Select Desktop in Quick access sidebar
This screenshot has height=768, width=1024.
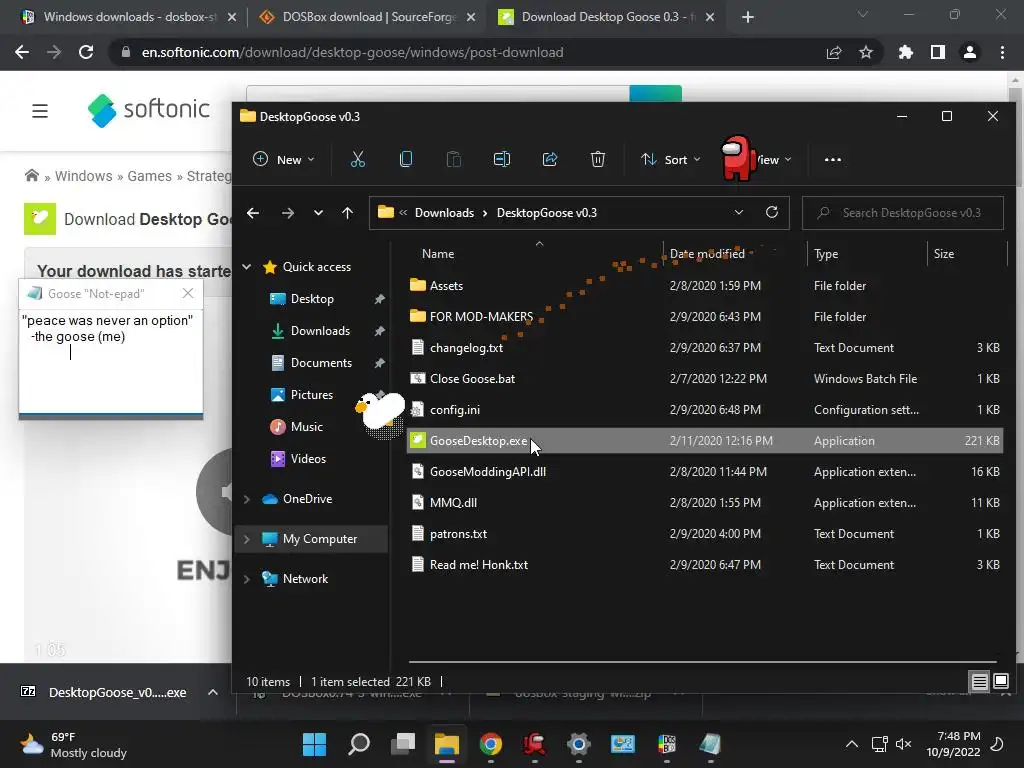(x=312, y=299)
